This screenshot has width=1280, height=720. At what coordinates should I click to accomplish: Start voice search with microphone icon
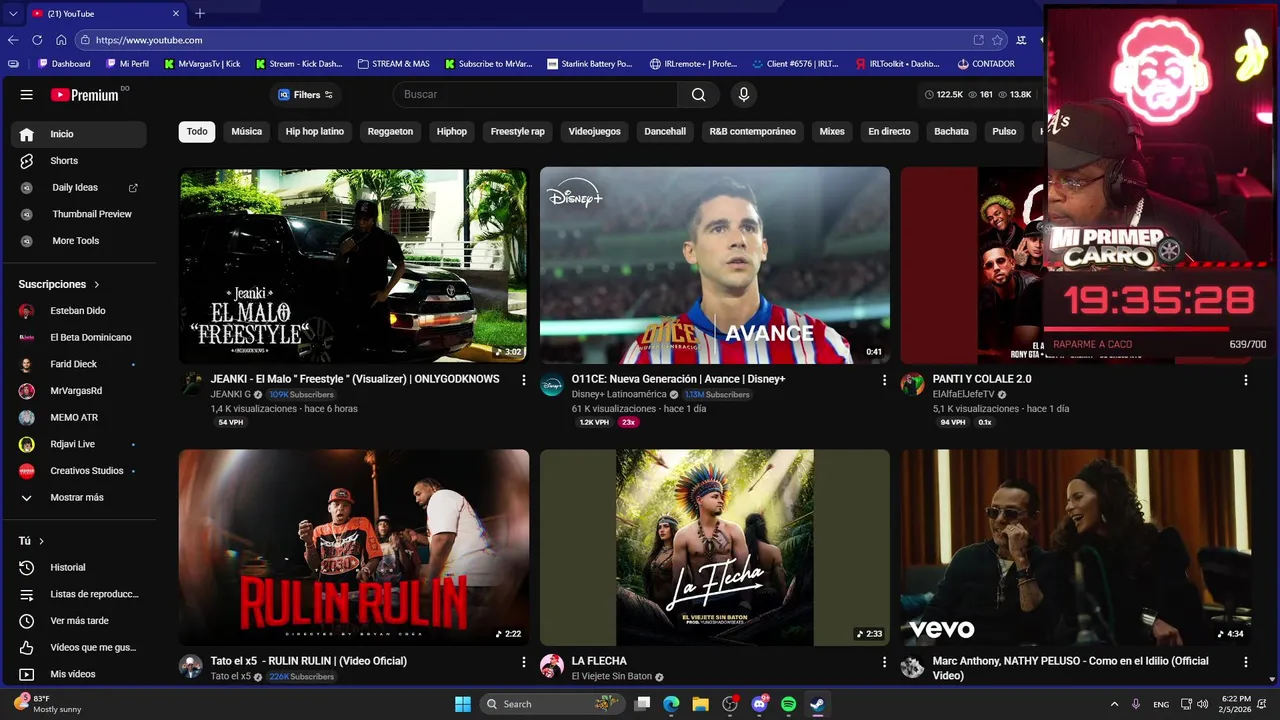point(743,95)
